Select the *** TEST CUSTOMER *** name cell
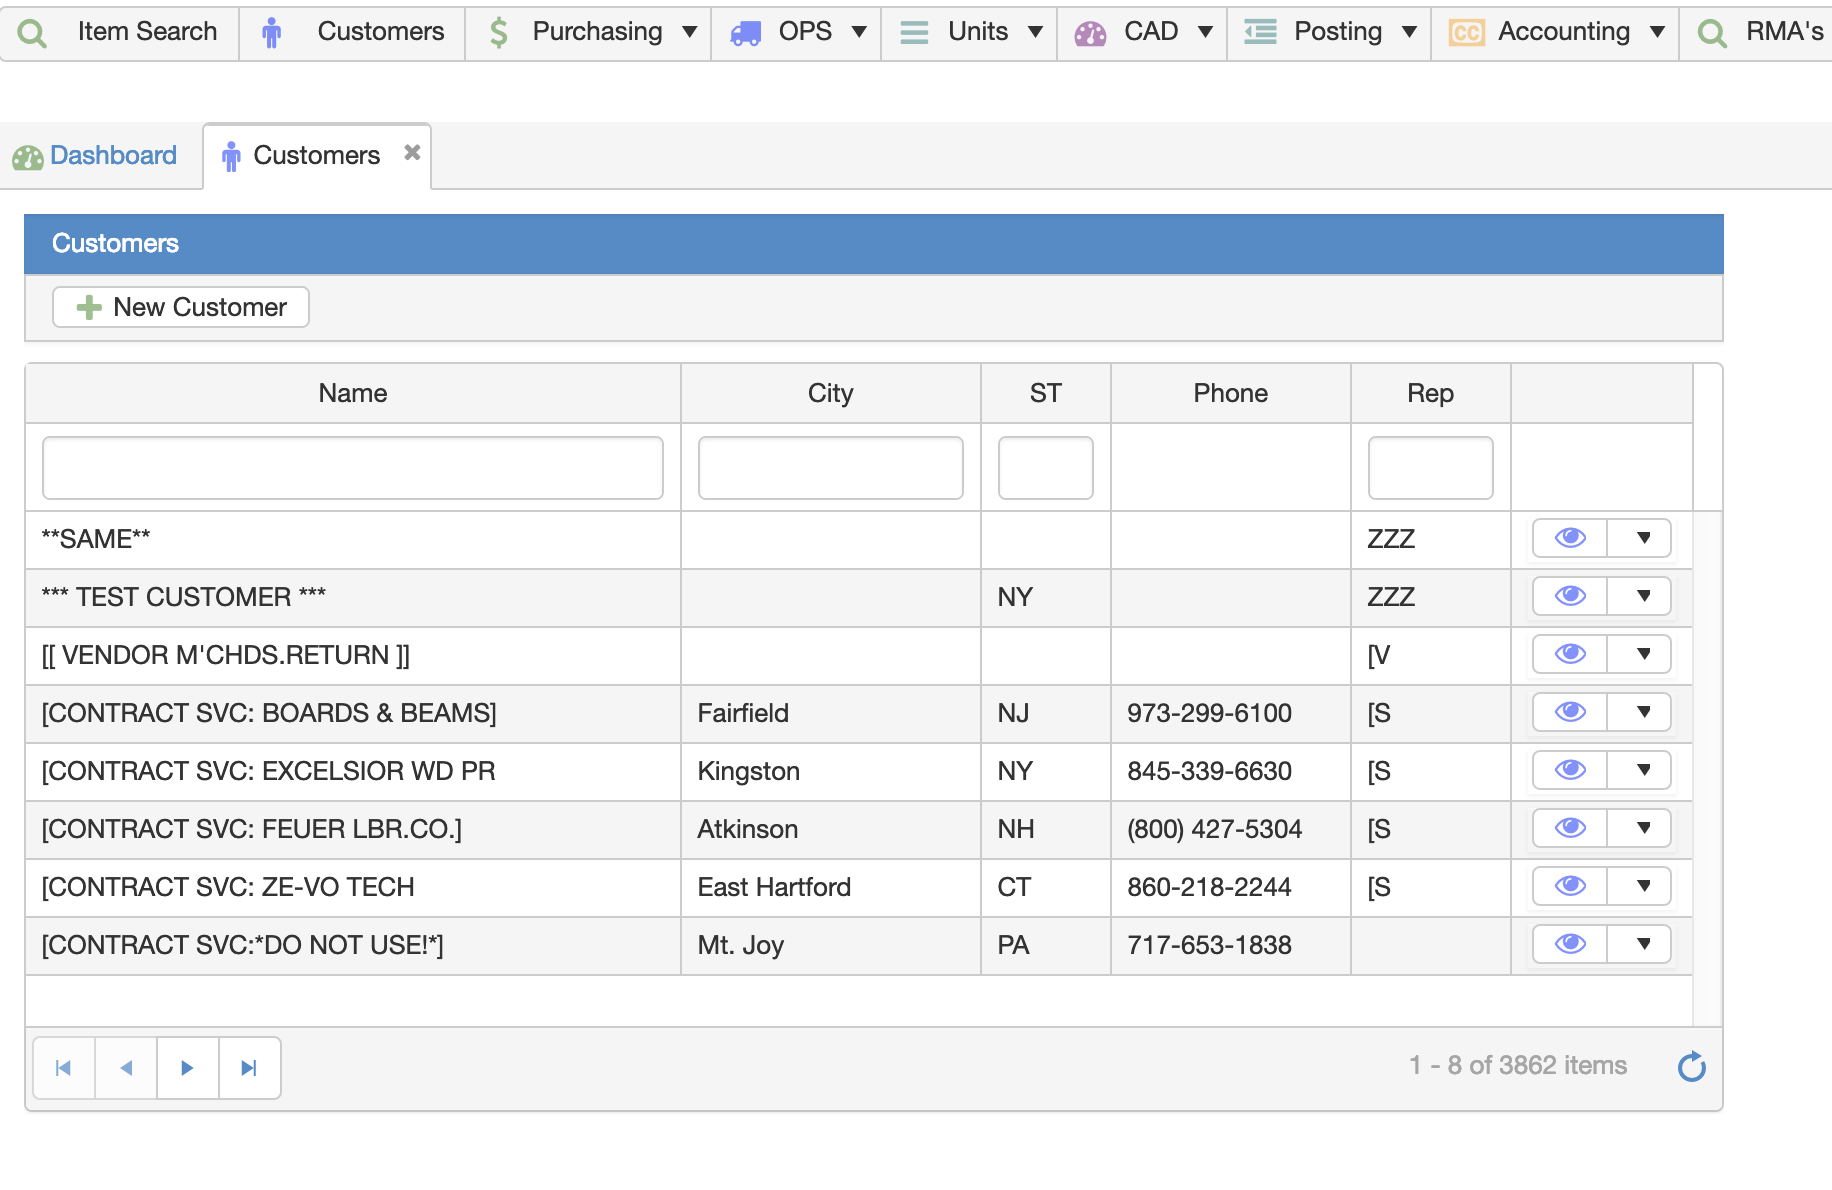The height and width of the screenshot is (1190, 1832). (x=353, y=597)
